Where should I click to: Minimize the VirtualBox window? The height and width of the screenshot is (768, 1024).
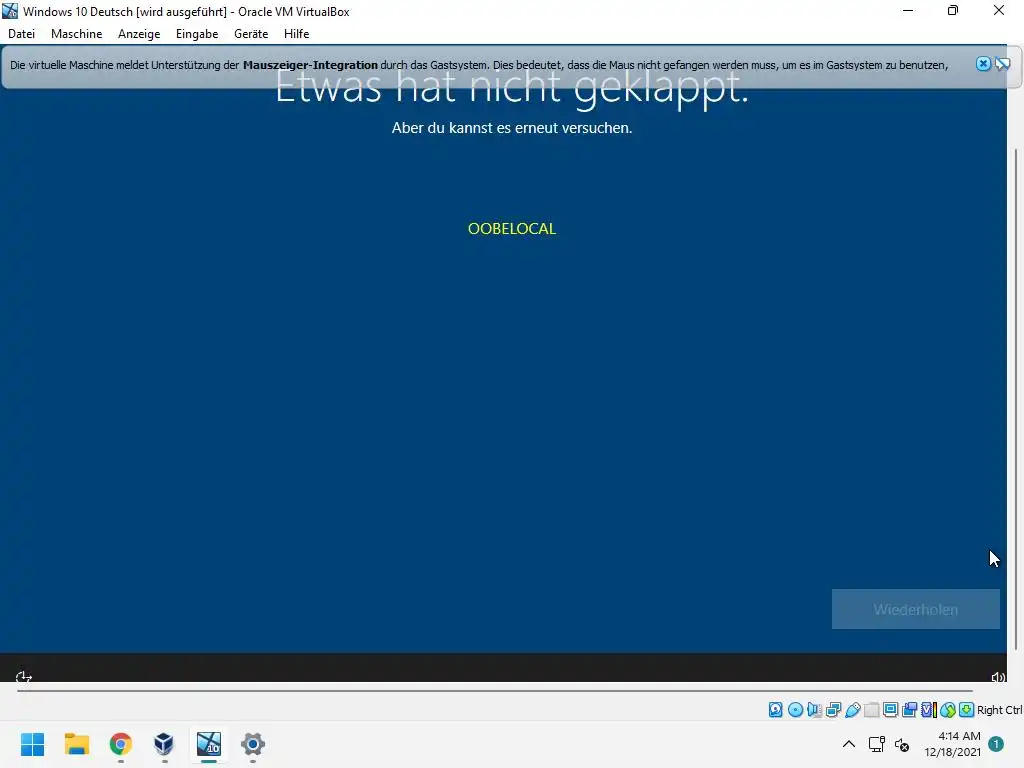(x=908, y=11)
